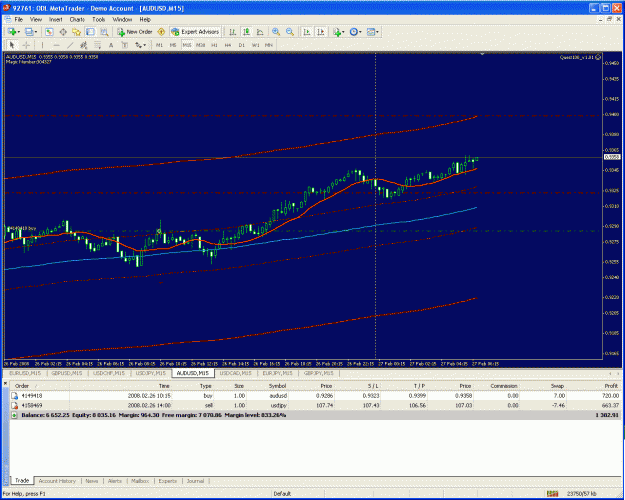Click the Balance summary row
The width and height of the screenshot is (625, 500).
click(315, 415)
